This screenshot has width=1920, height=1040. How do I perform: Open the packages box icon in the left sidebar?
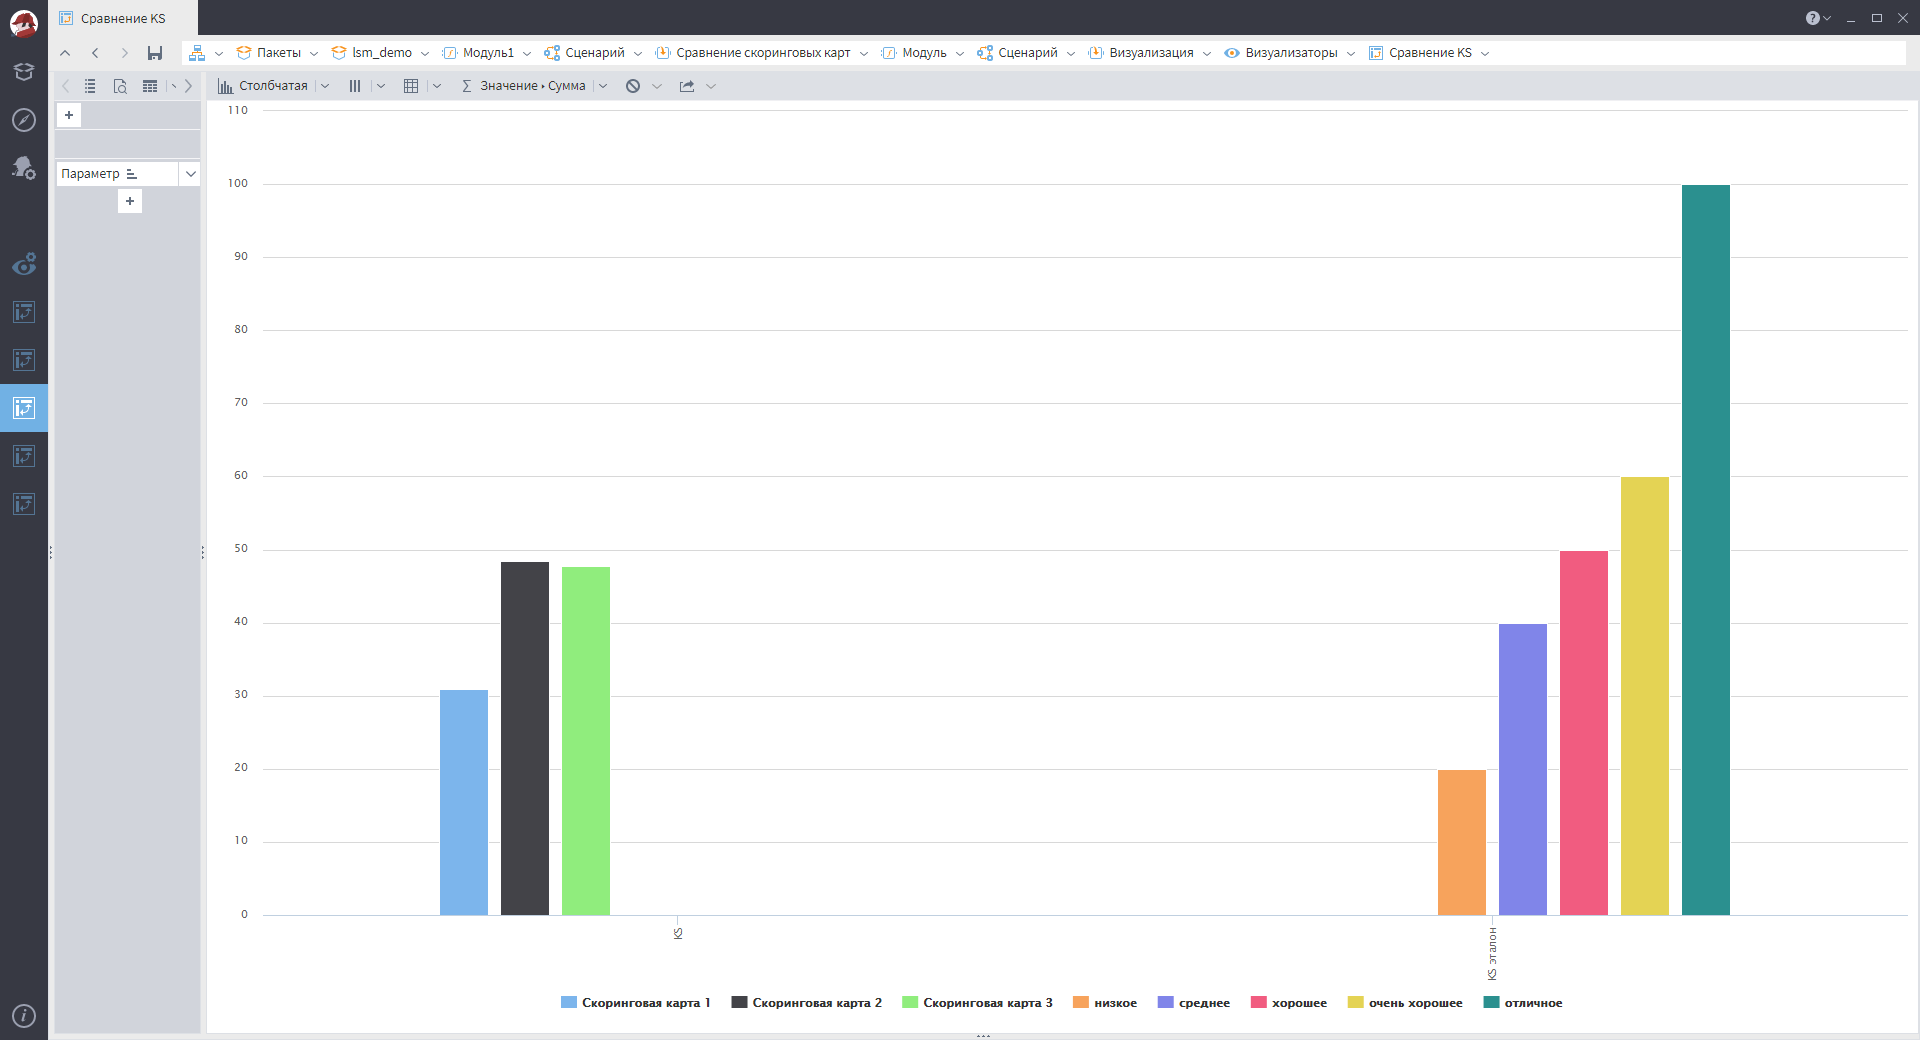point(24,72)
